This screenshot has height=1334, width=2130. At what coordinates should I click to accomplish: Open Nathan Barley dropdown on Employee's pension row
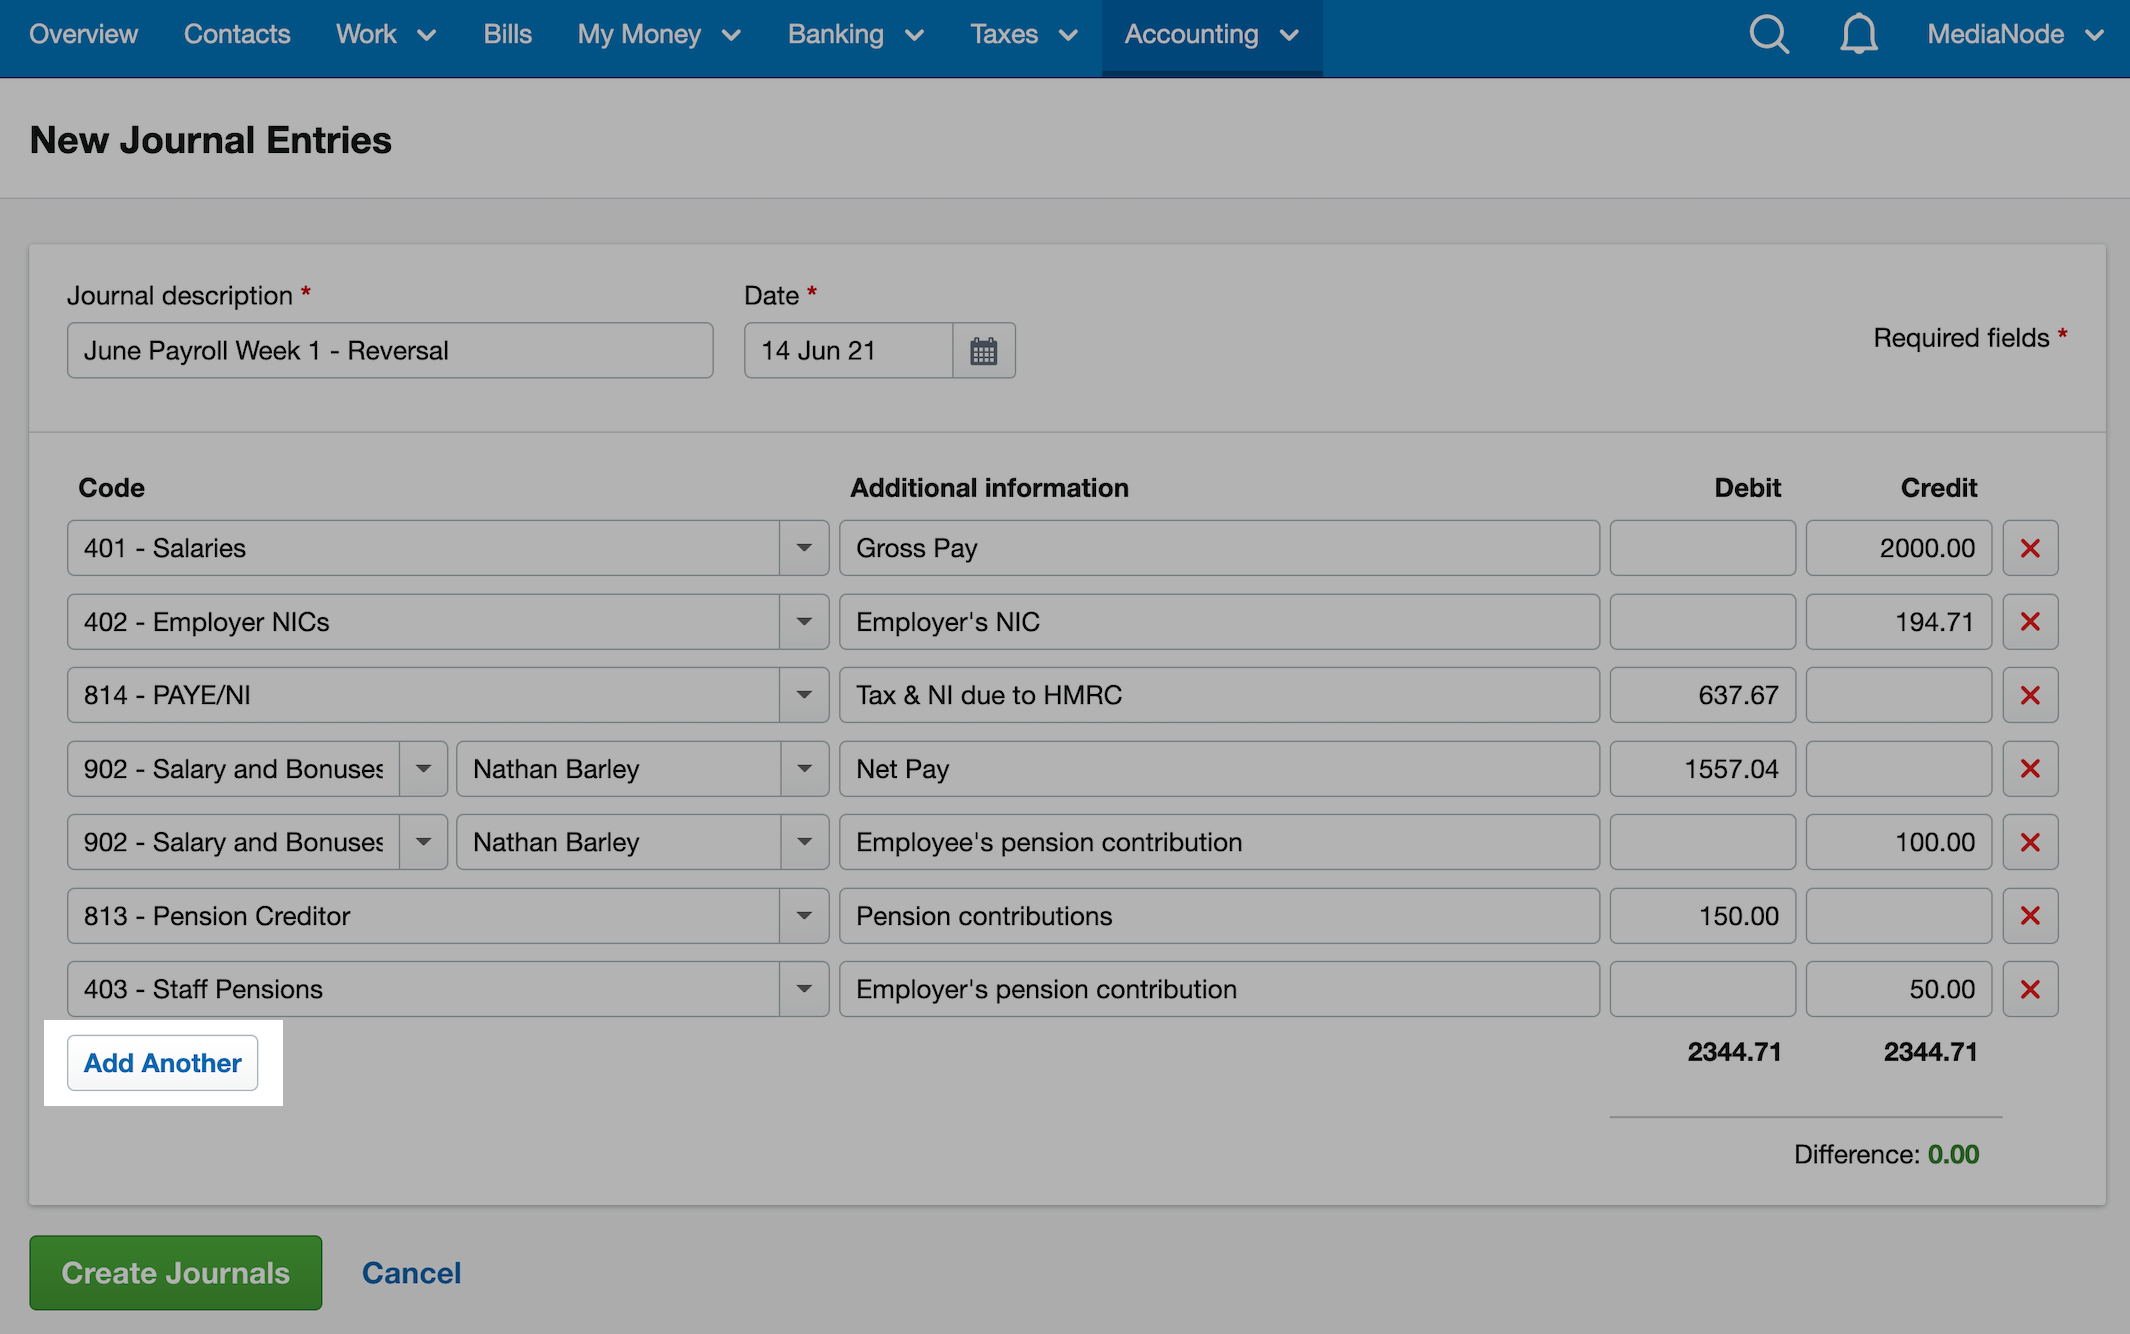pyautogui.click(x=804, y=842)
